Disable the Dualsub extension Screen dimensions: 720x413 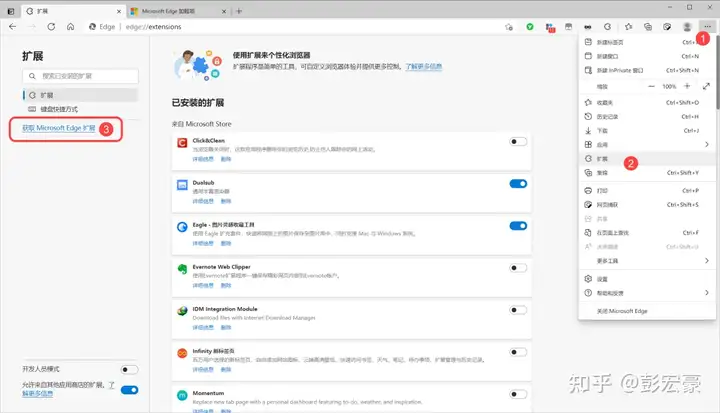(518, 184)
